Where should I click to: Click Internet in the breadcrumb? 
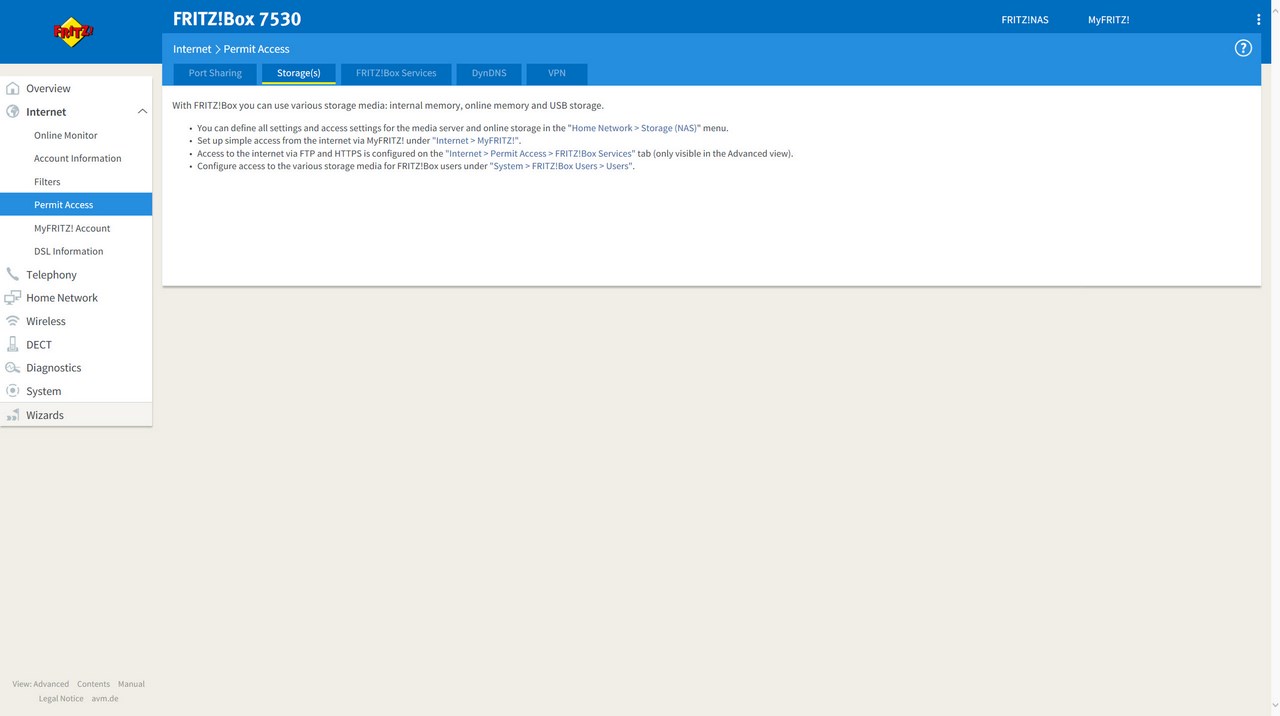192,49
